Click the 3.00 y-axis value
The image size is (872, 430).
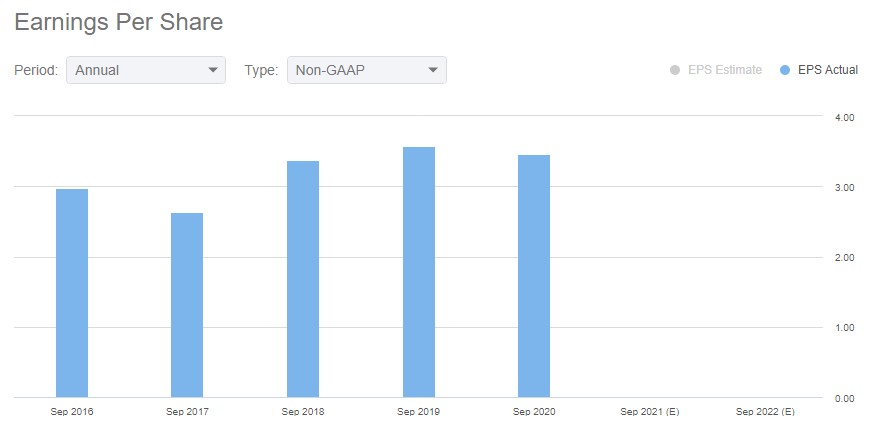point(846,188)
